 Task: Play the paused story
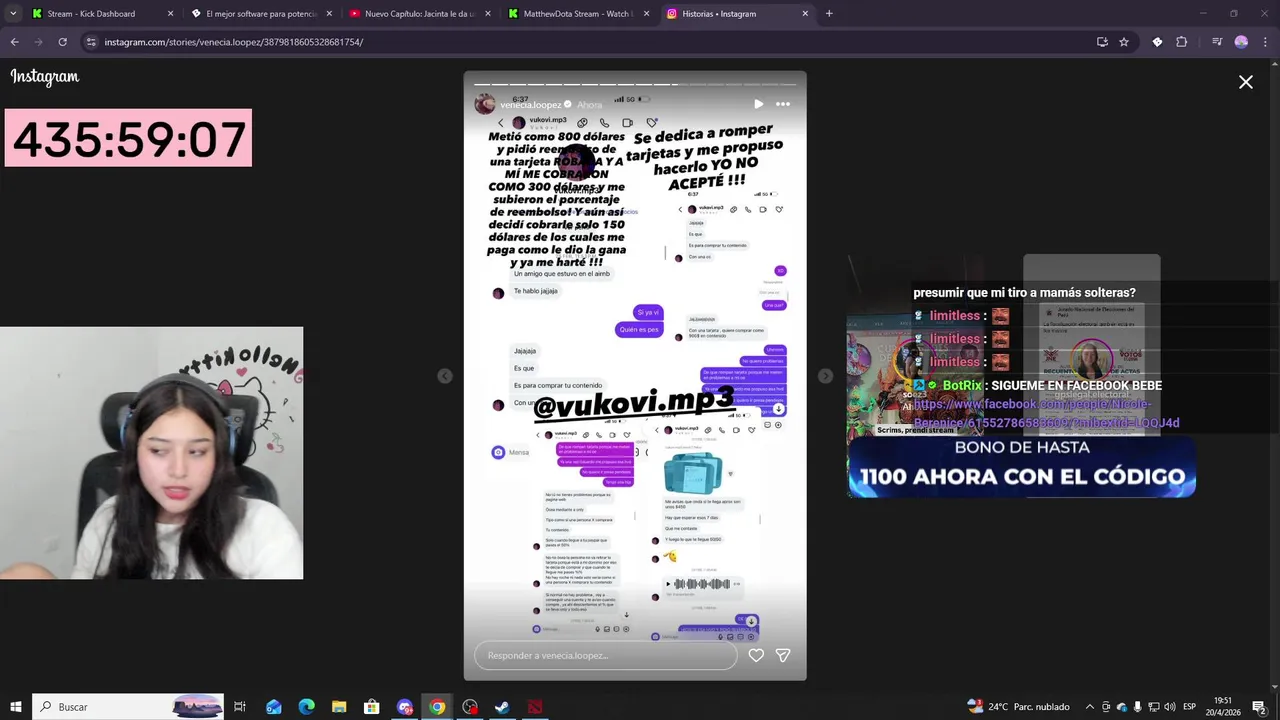[758, 104]
